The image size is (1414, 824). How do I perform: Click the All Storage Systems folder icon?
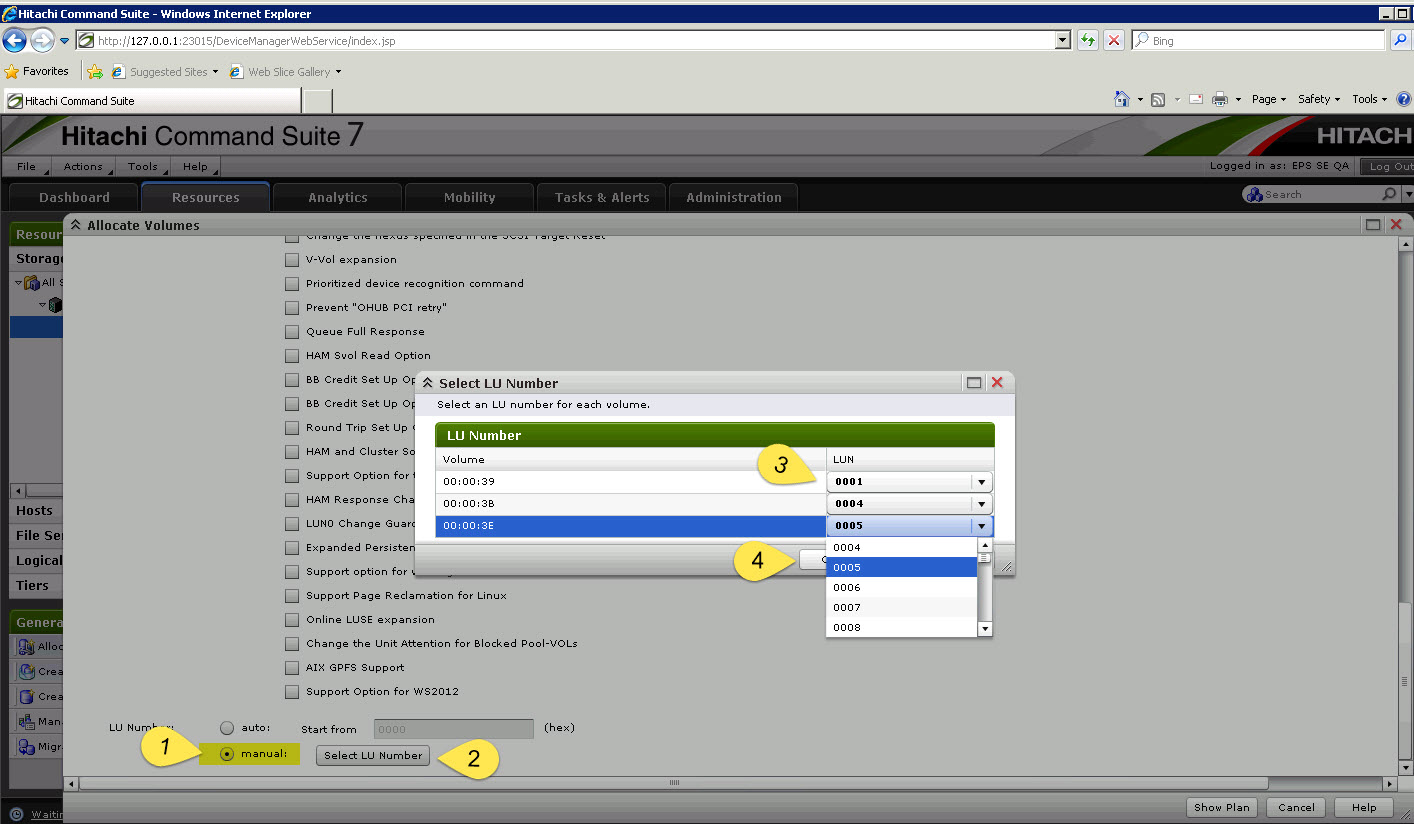point(32,283)
